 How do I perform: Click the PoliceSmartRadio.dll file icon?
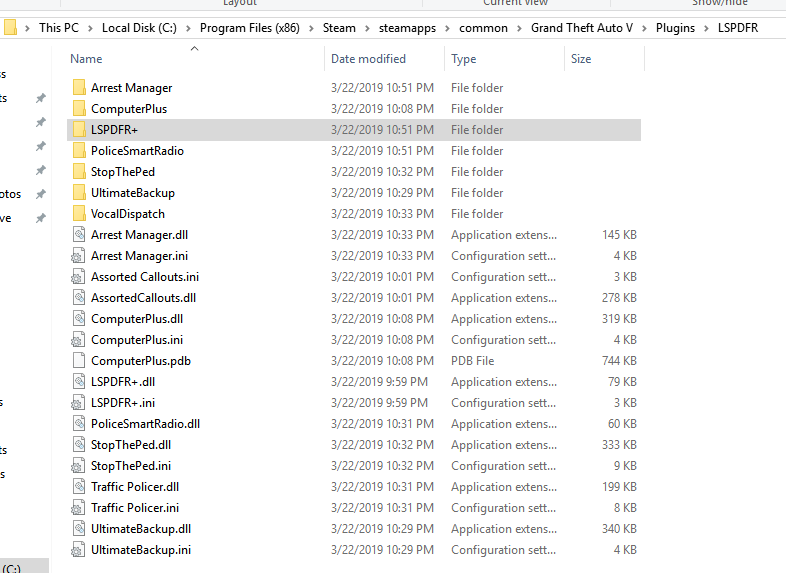point(79,424)
